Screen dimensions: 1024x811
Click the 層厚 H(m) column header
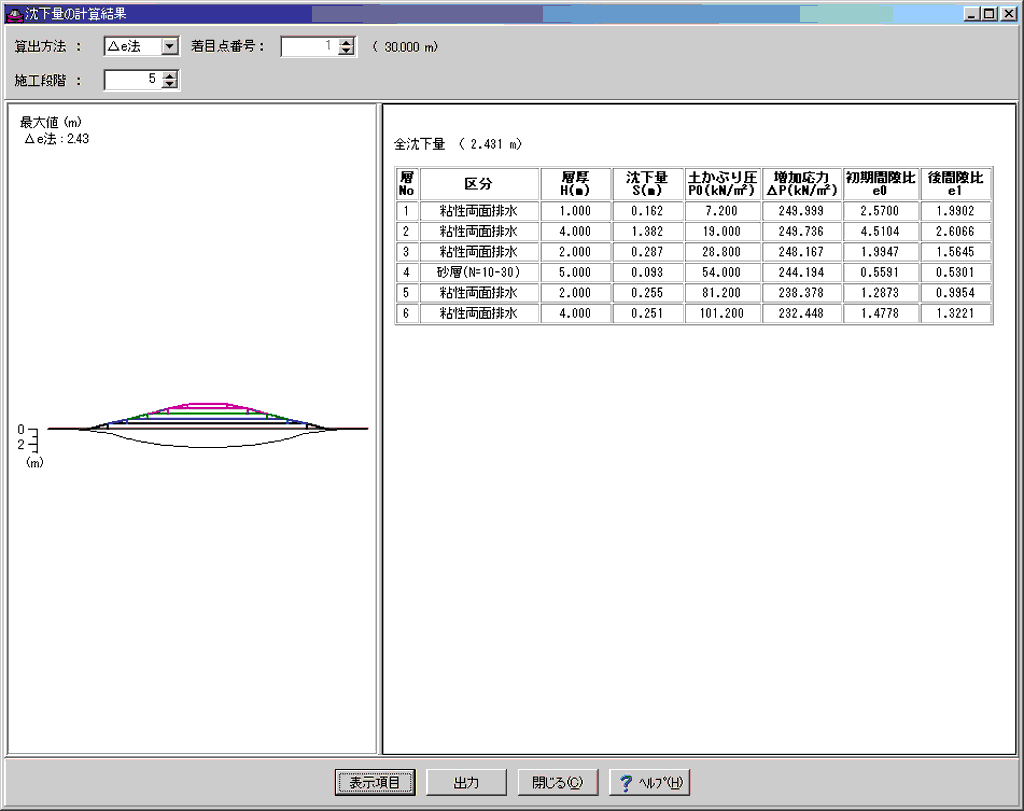[575, 183]
